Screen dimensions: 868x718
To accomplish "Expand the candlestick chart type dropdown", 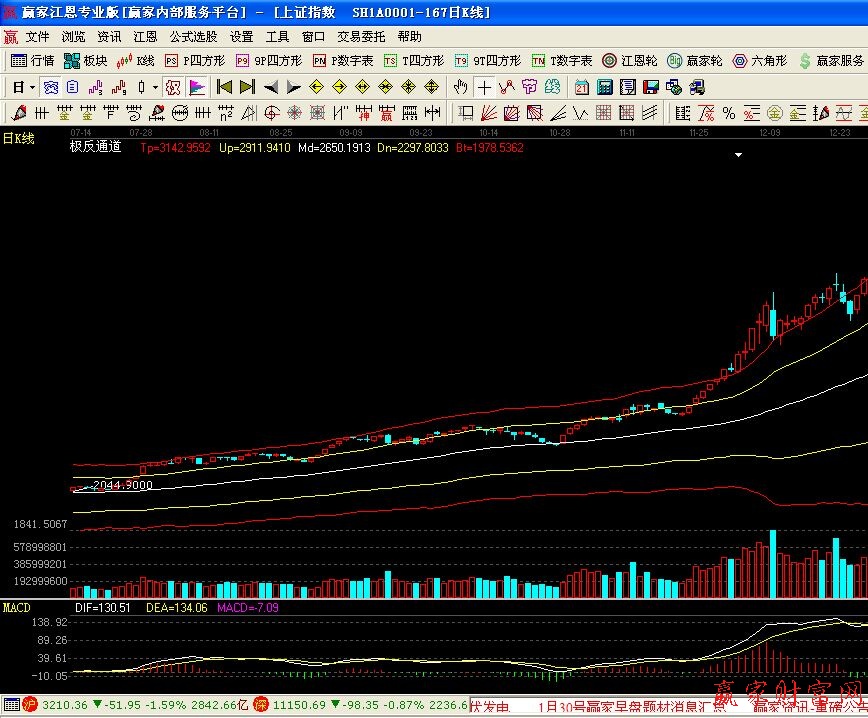I will (155, 87).
